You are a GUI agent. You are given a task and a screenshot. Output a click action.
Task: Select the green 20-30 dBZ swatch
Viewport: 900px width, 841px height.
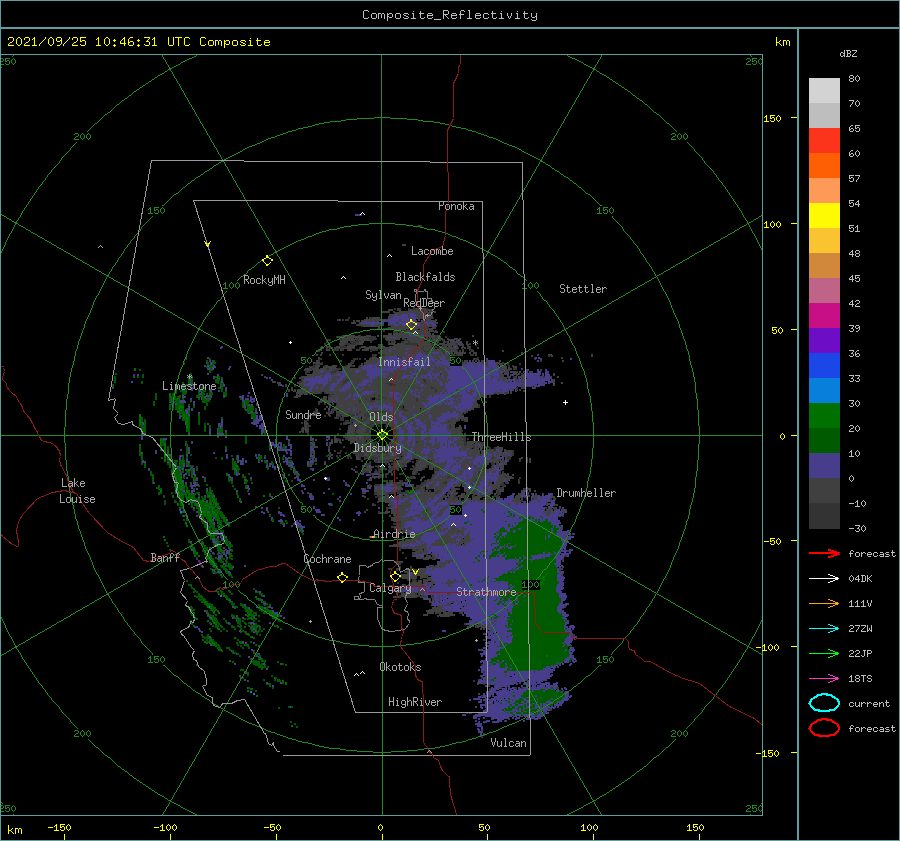(x=824, y=416)
